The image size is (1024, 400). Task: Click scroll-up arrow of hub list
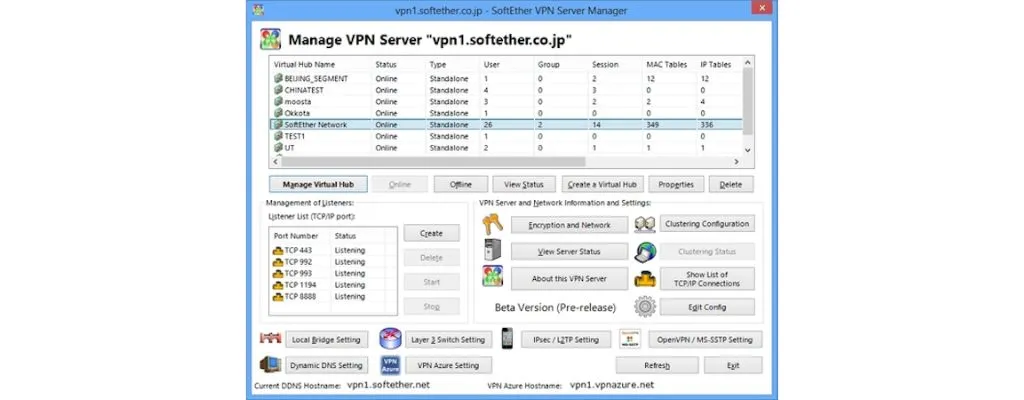748,63
